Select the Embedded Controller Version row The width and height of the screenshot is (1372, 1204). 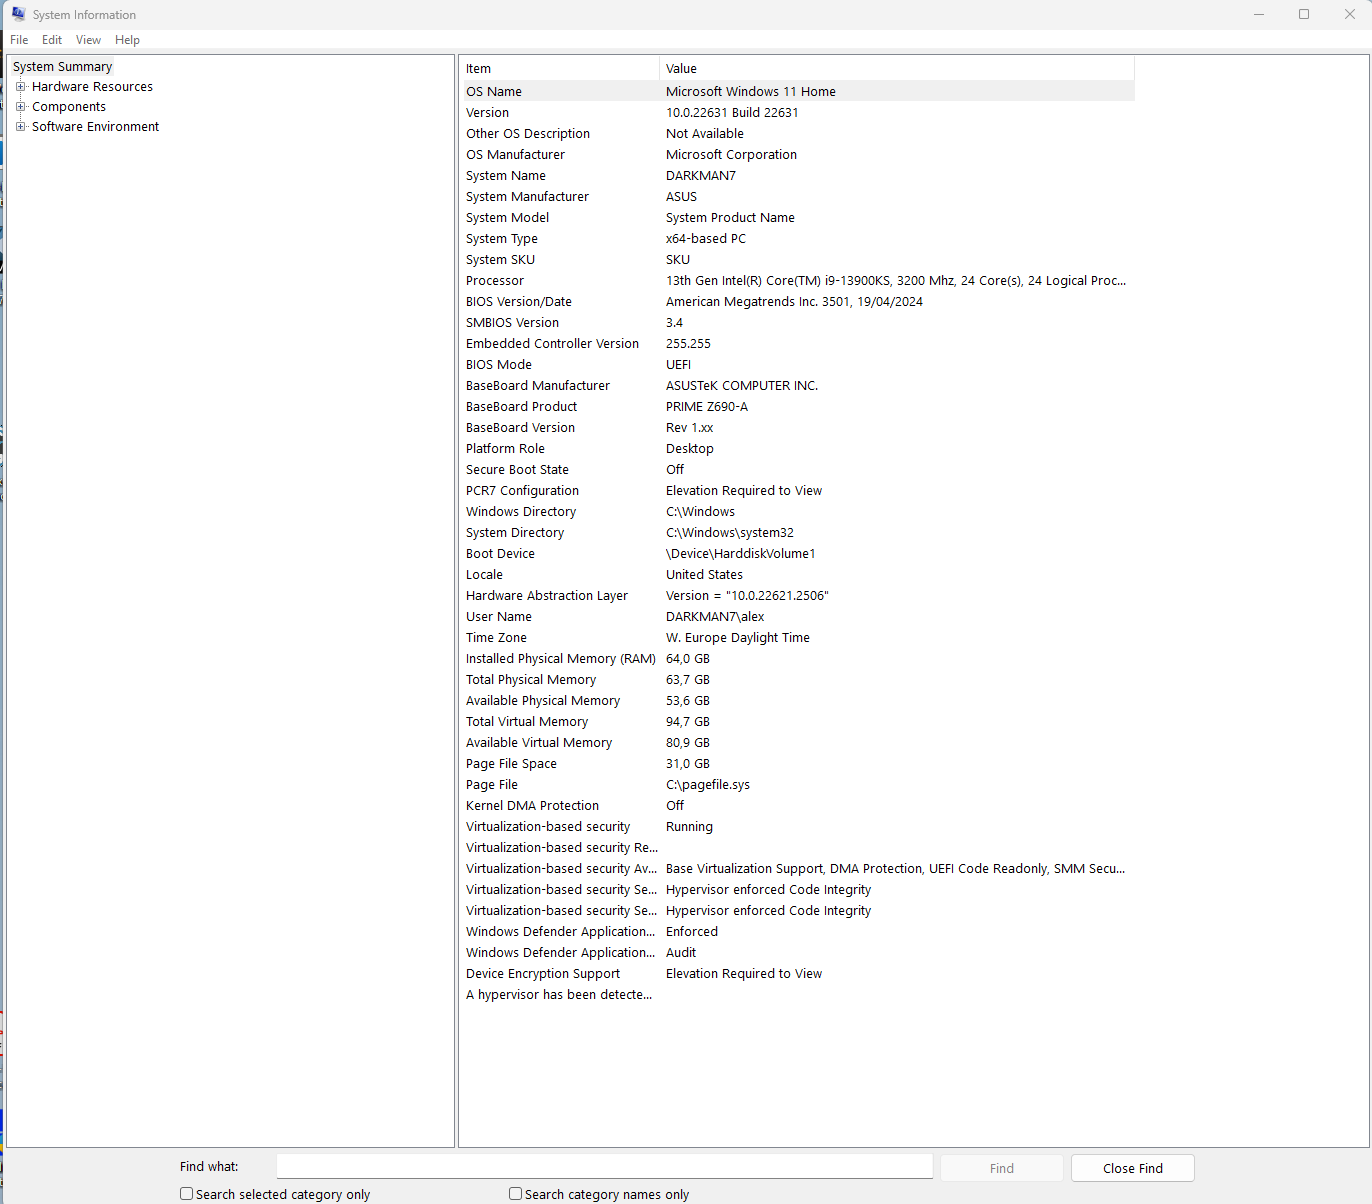pos(797,344)
